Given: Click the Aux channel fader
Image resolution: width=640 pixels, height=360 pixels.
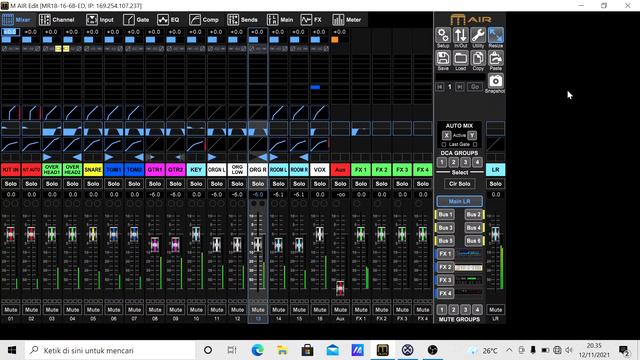Looking at the screenshot, I should 340,288.
